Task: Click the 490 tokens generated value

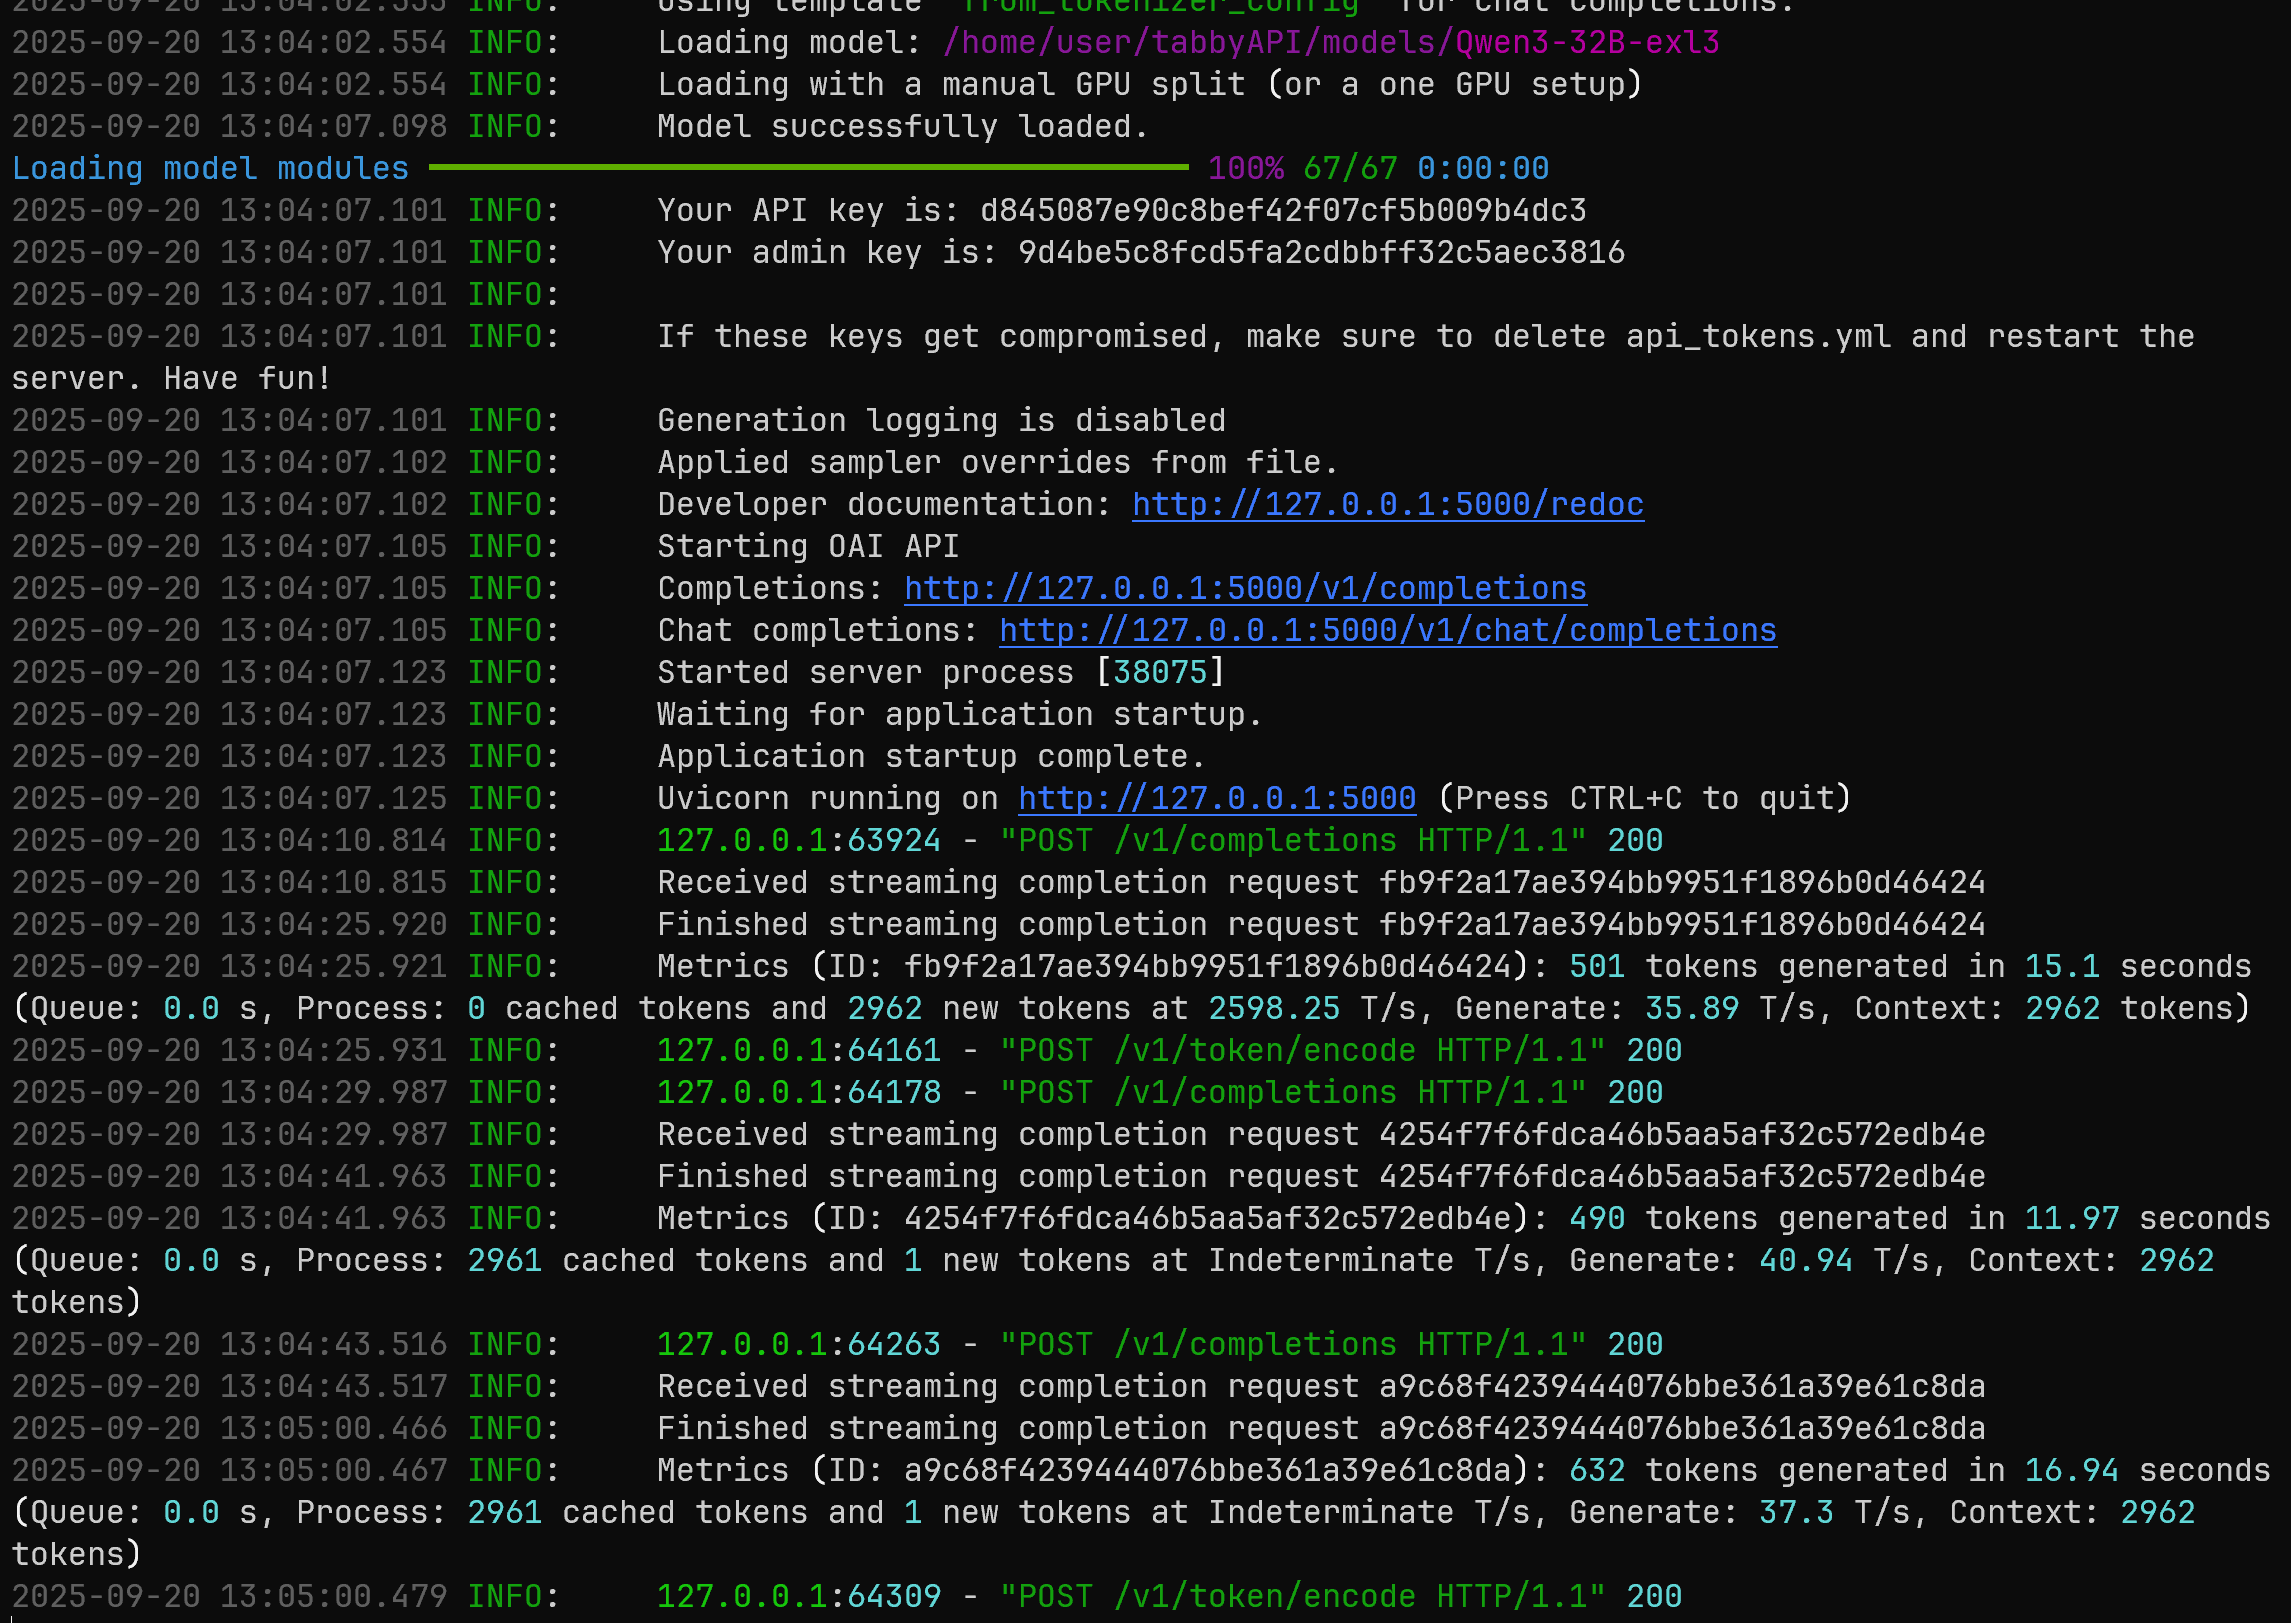Action: point(1596,1219)
